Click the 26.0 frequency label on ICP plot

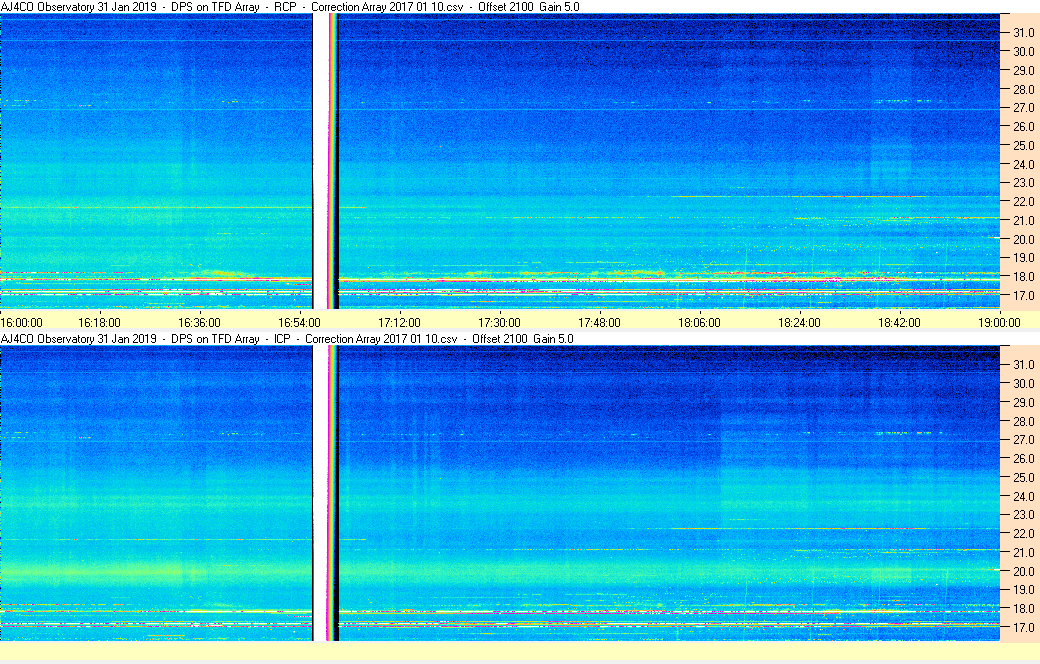[x=1023, y=458]
